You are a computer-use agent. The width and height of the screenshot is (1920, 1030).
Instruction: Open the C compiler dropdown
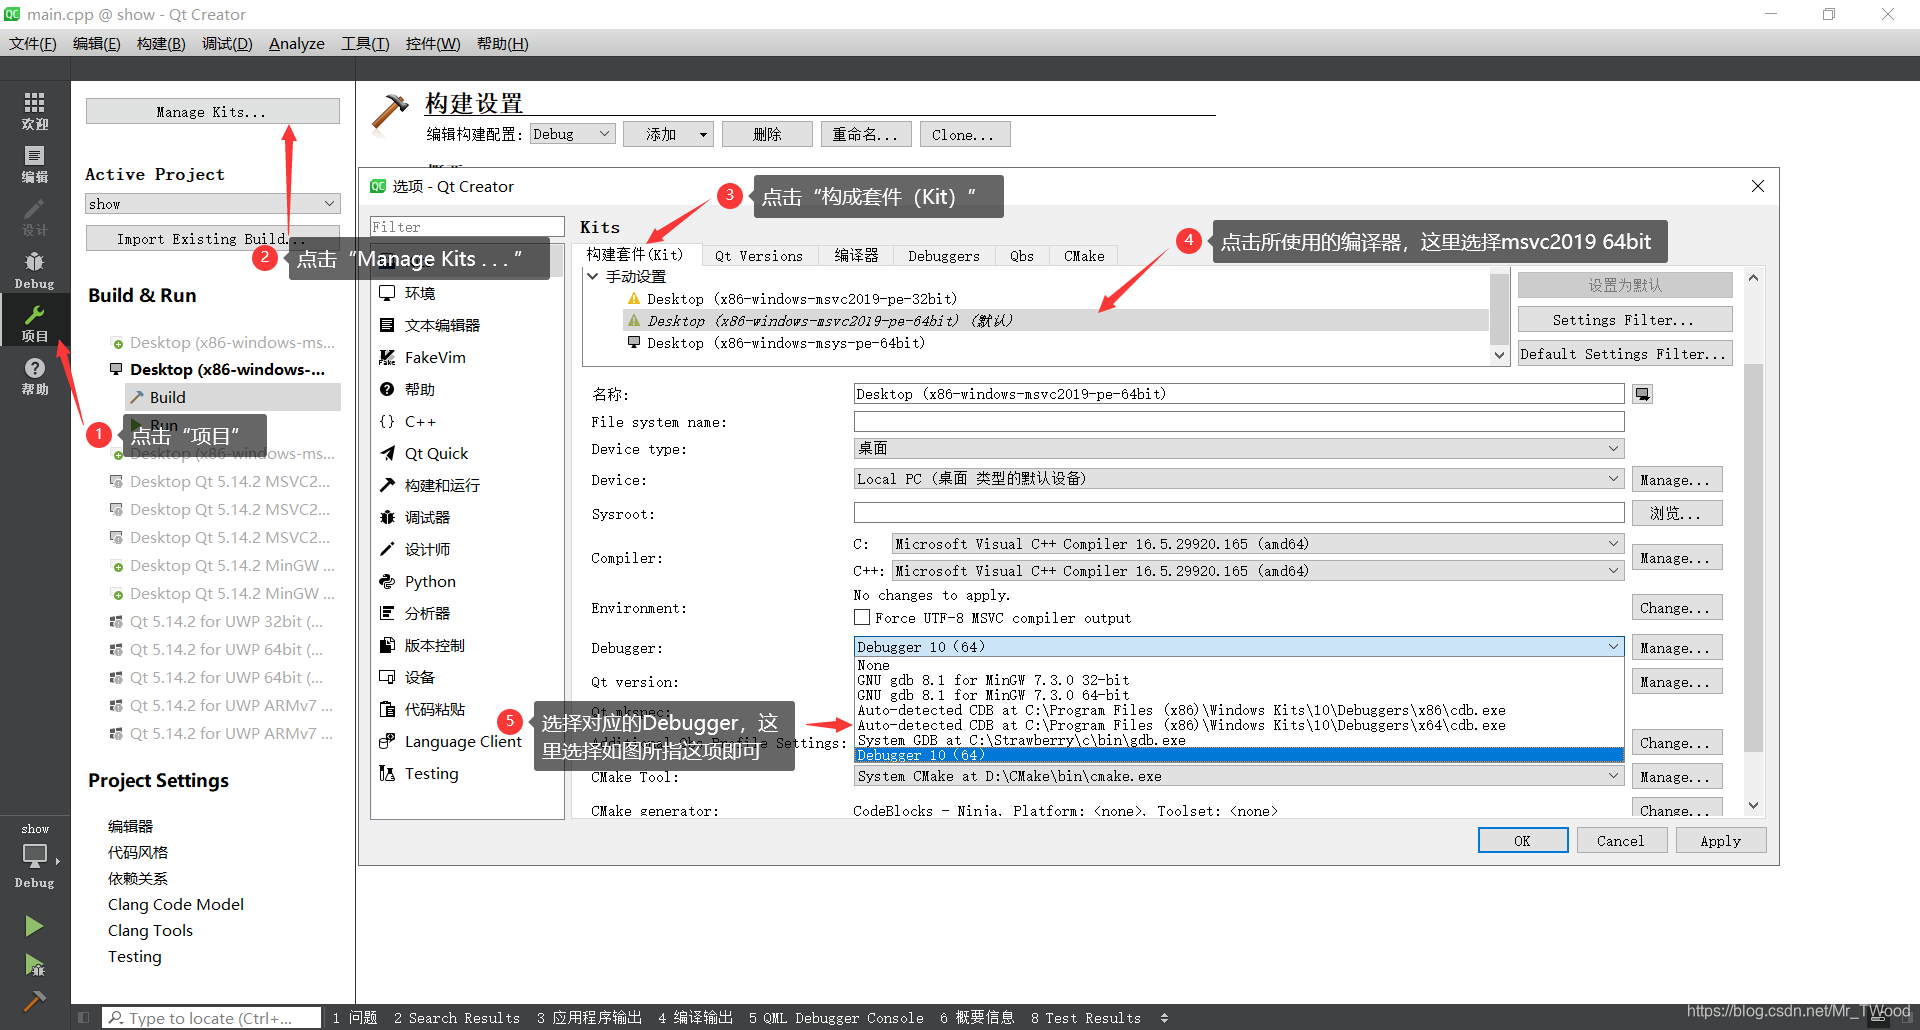(x=1257, y=544)
